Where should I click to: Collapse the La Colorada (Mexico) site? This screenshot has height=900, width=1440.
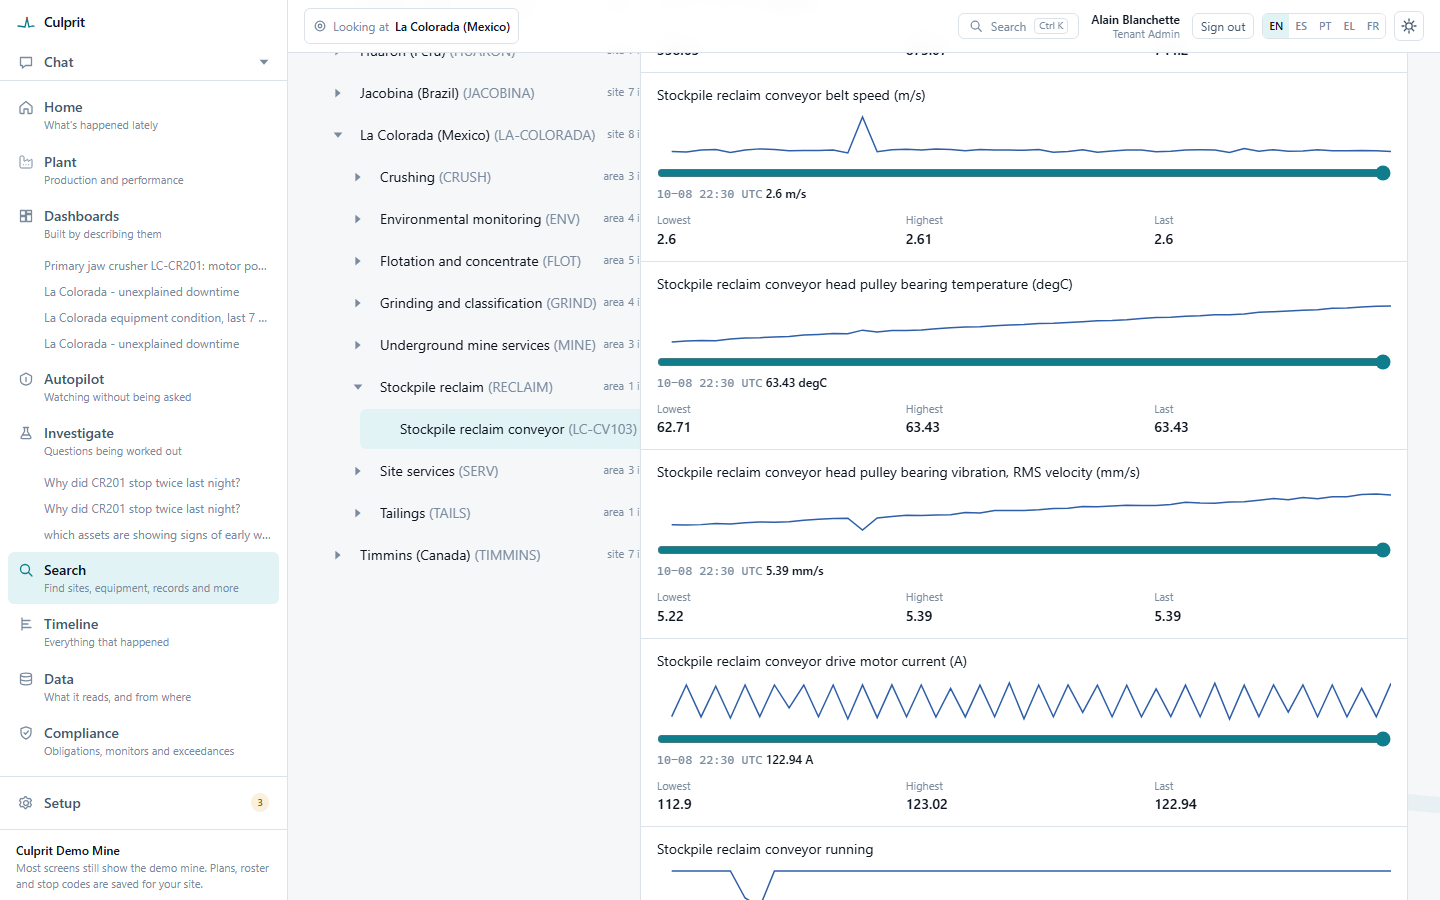(338, 135)
